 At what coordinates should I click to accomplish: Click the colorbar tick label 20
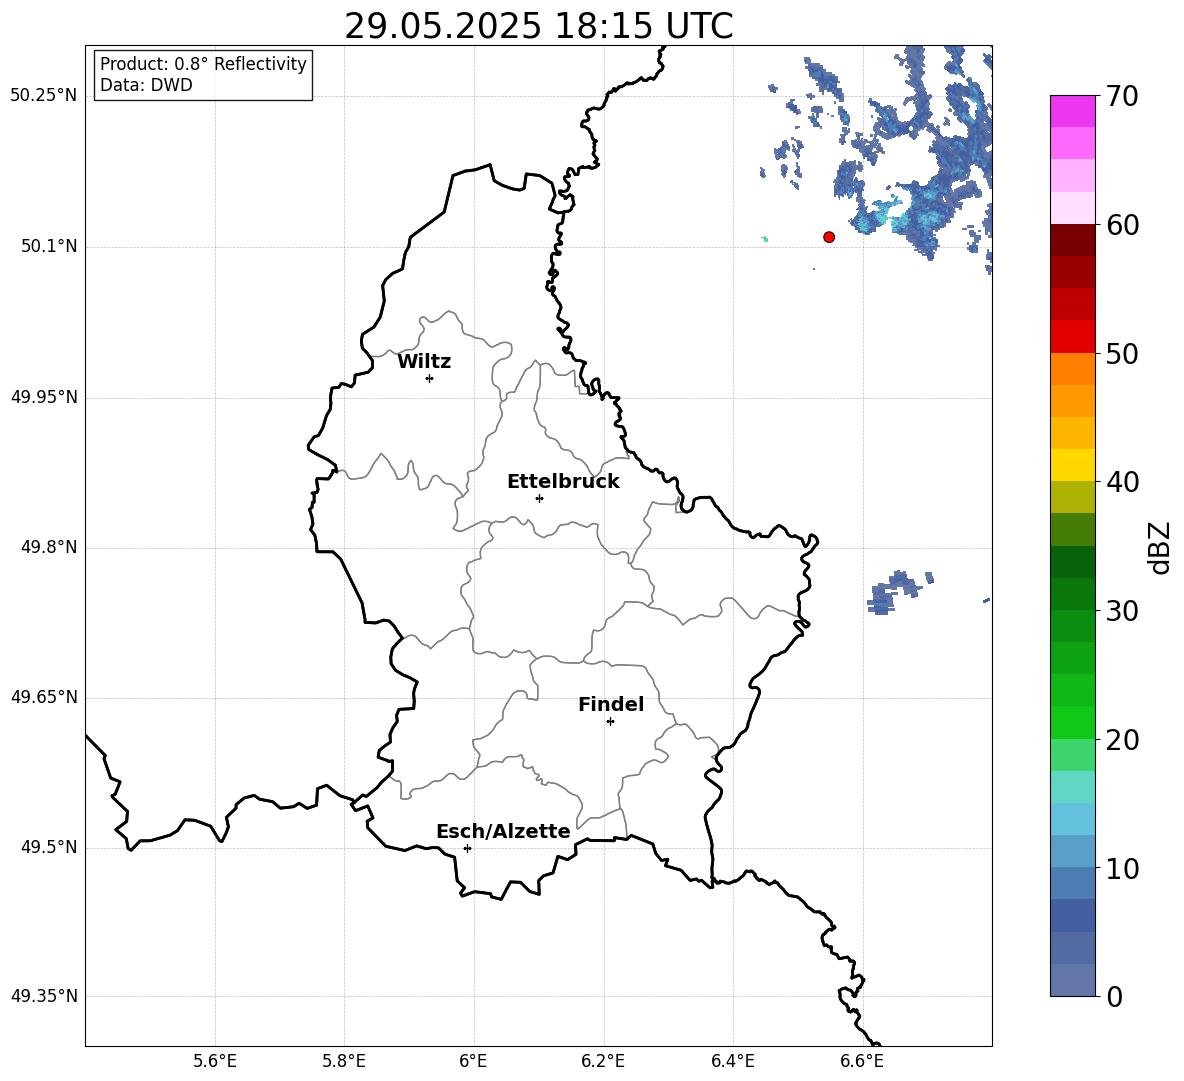point(1122,740)
